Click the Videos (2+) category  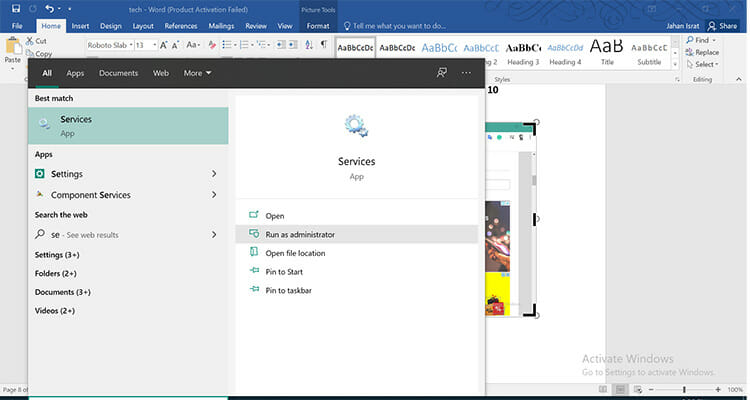[x=55, y=311]
